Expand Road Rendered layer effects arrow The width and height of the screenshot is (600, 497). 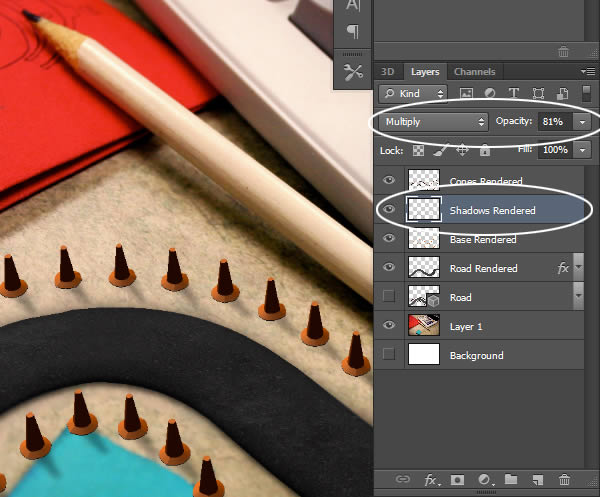(579, 267)
